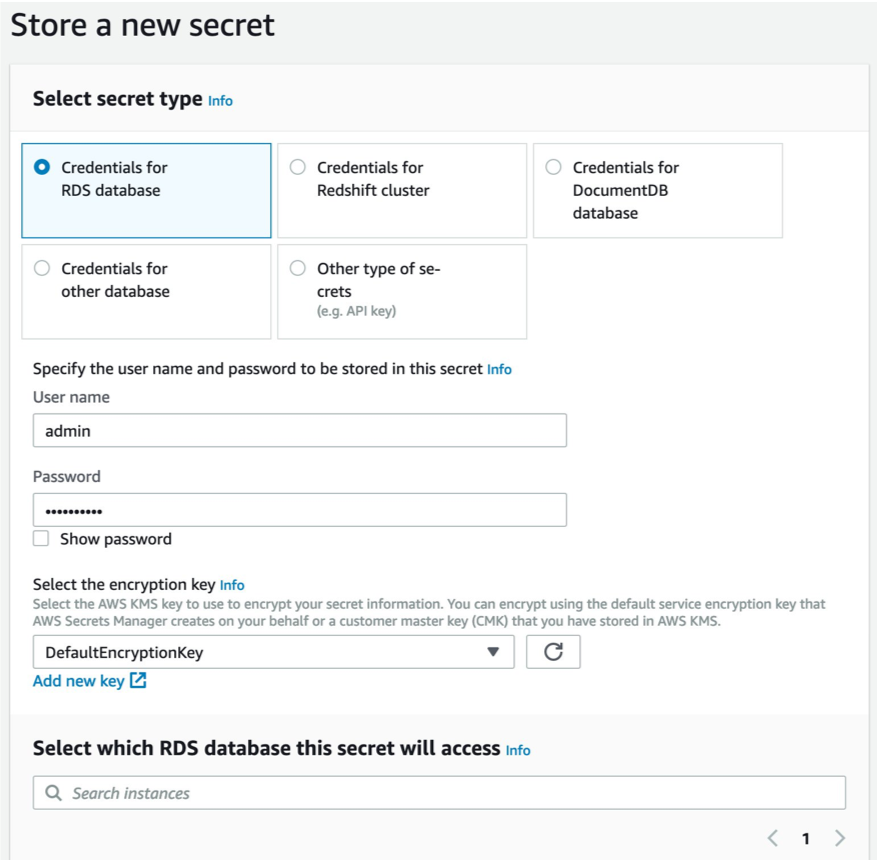Screen dimensions: 877x860
Task: Click Info beside the RDS database section heading
Action: coord(516,748)
